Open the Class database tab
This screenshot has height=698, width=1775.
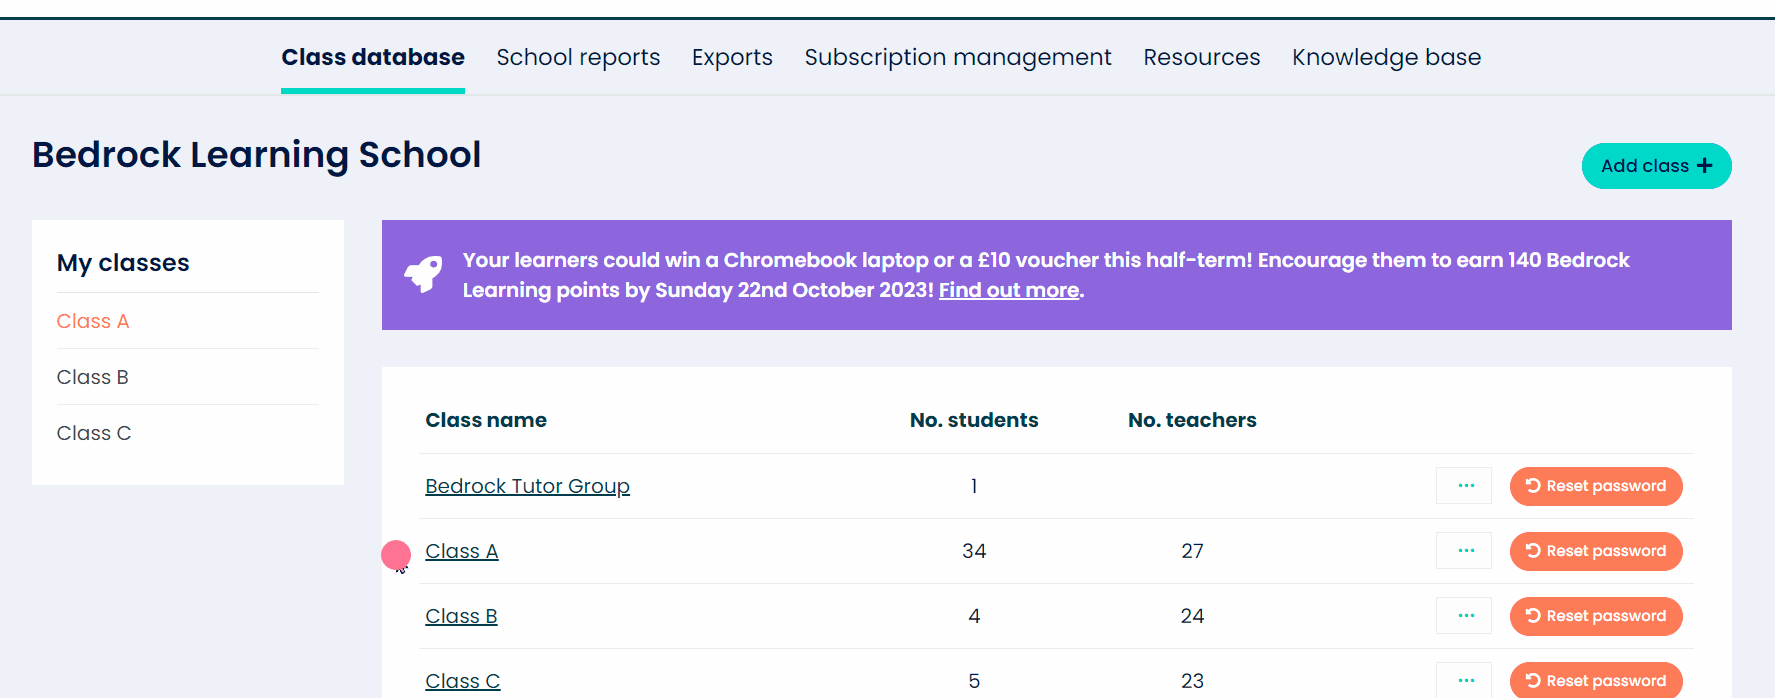click(x=373, y=57)
